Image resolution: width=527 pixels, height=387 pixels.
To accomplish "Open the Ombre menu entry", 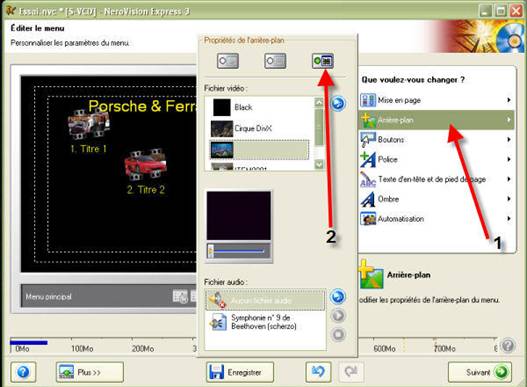I will [437, 199].
